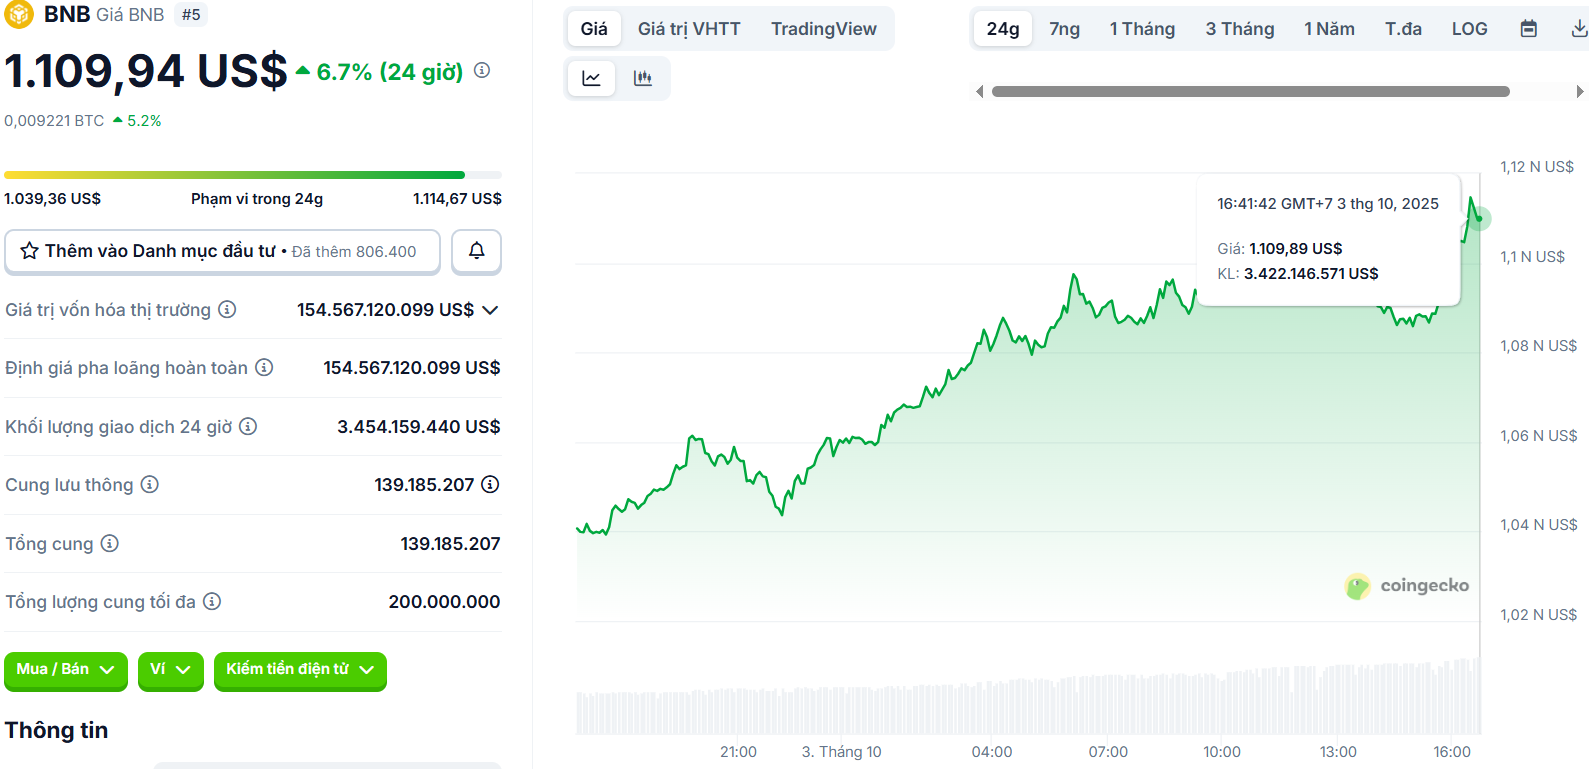The image size is (1589, 769).
Task: Switch to line chart view icon
Action: (592, 78)
